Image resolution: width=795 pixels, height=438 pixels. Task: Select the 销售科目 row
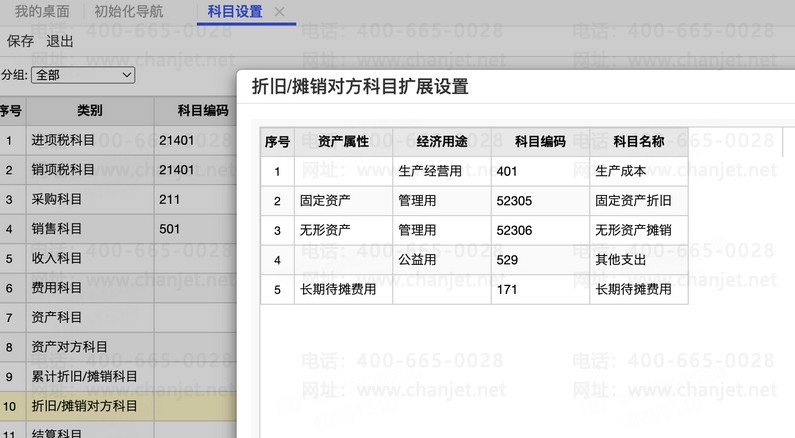[118, 229]
